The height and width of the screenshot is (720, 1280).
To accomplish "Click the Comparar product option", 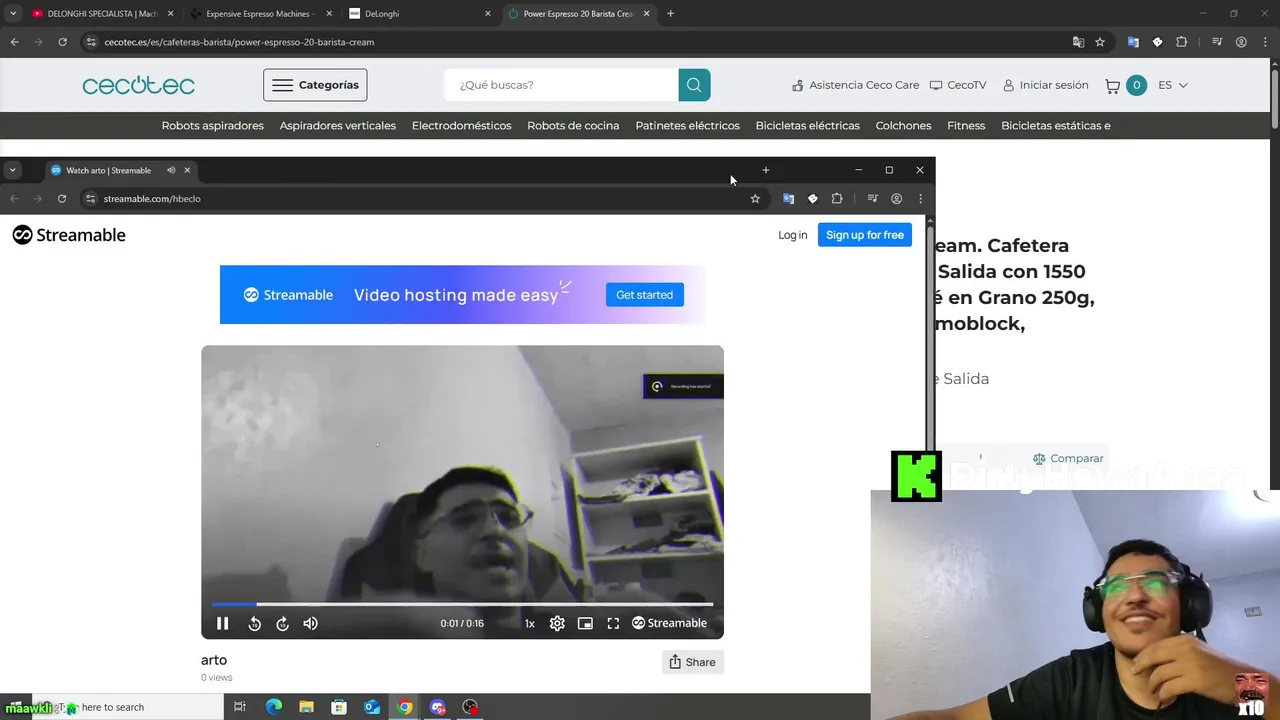I will click(1068, 458).
